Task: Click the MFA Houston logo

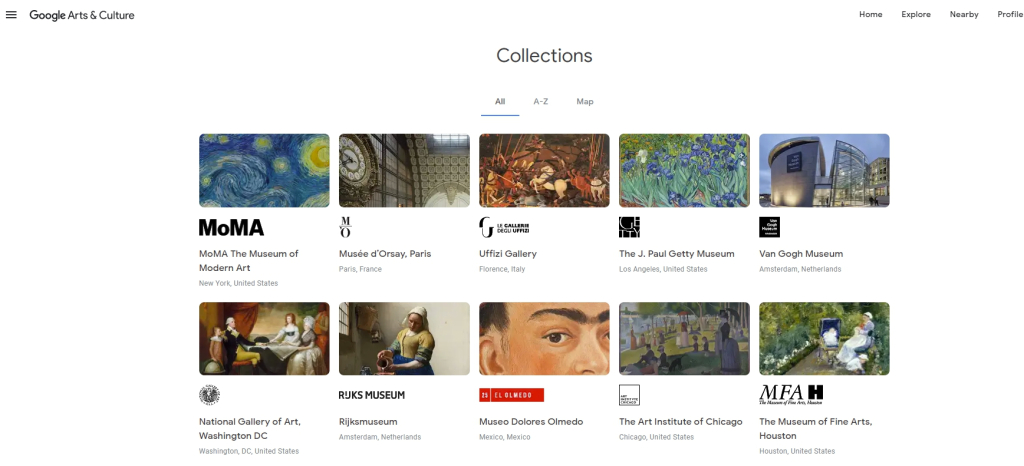Action: point(791,394)
